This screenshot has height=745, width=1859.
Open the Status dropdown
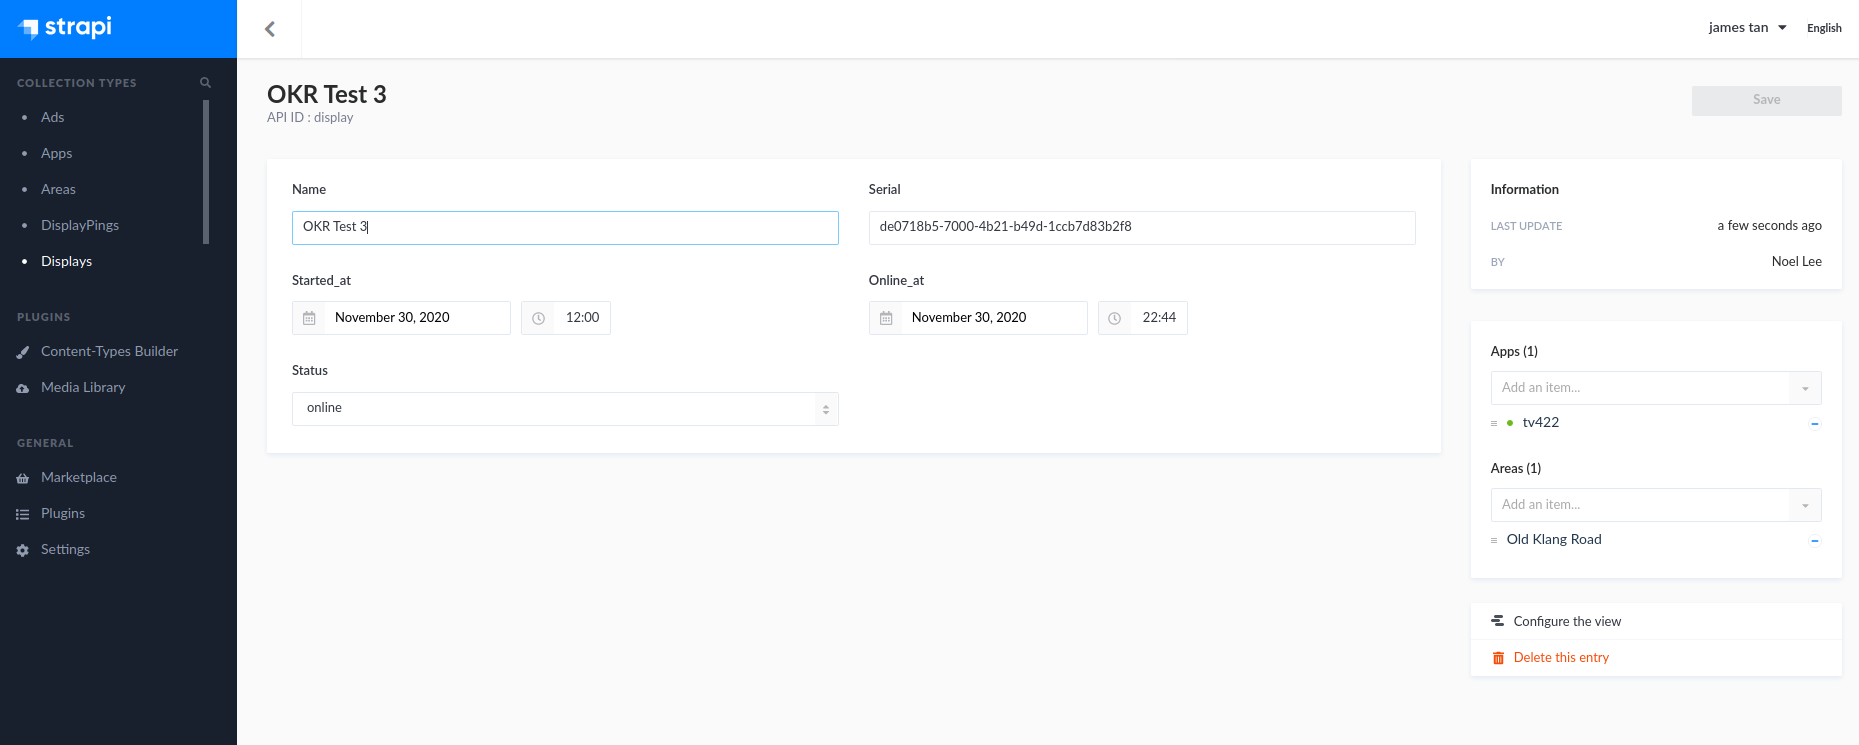(x=565, y=409)
